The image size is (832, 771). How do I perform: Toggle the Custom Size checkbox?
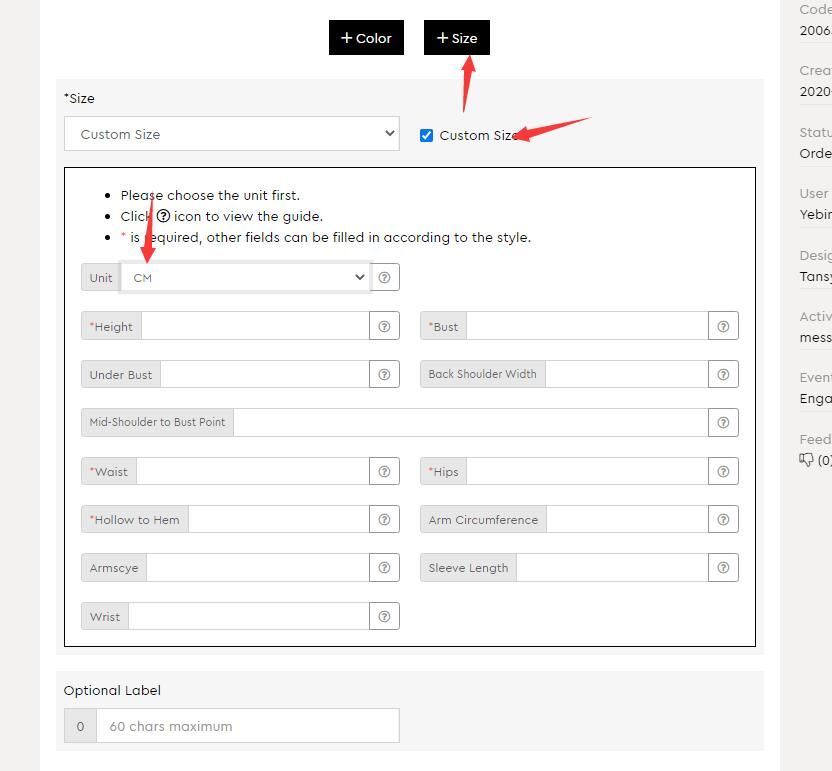pyautogui.click(x=426, y=135)
